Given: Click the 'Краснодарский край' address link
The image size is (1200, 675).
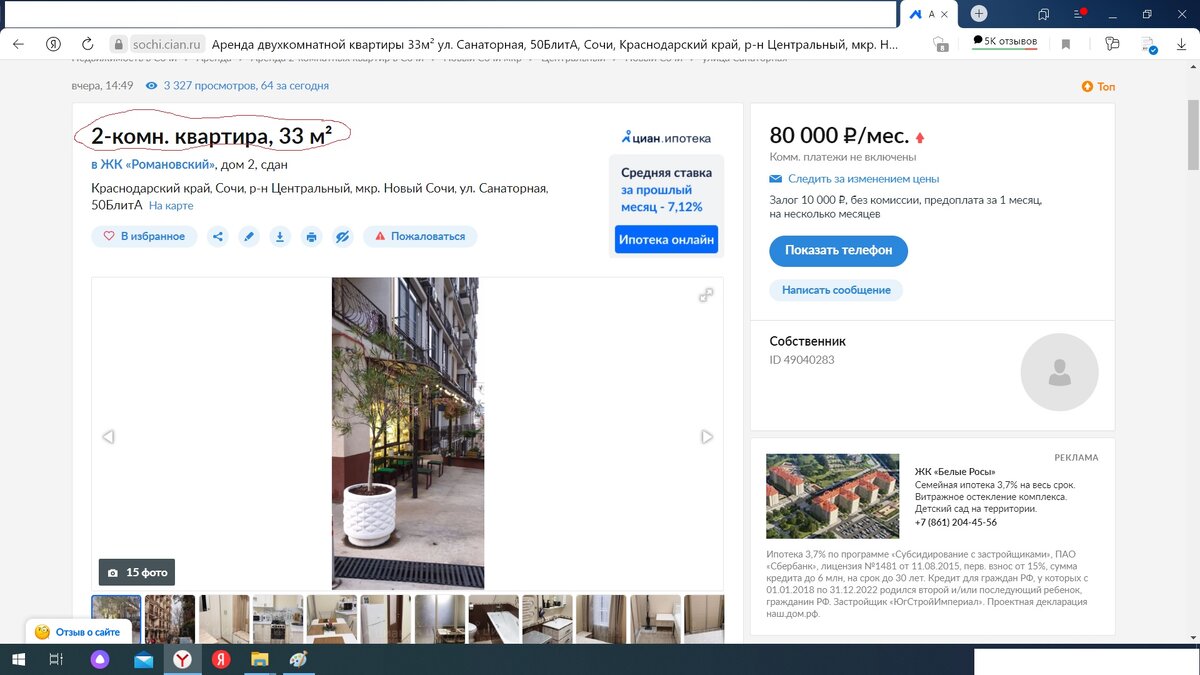Looking at the screenshot, I should [150, 188].
